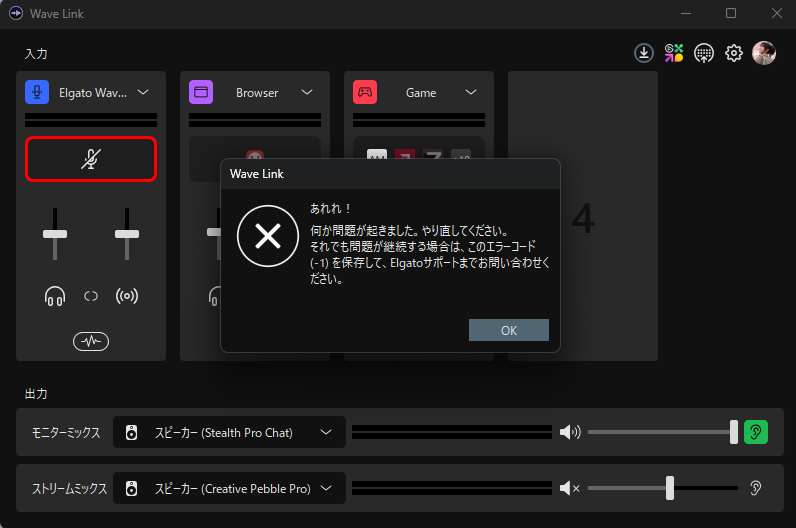Expand the Browser channel dropdown arrow

coord(307,92)
